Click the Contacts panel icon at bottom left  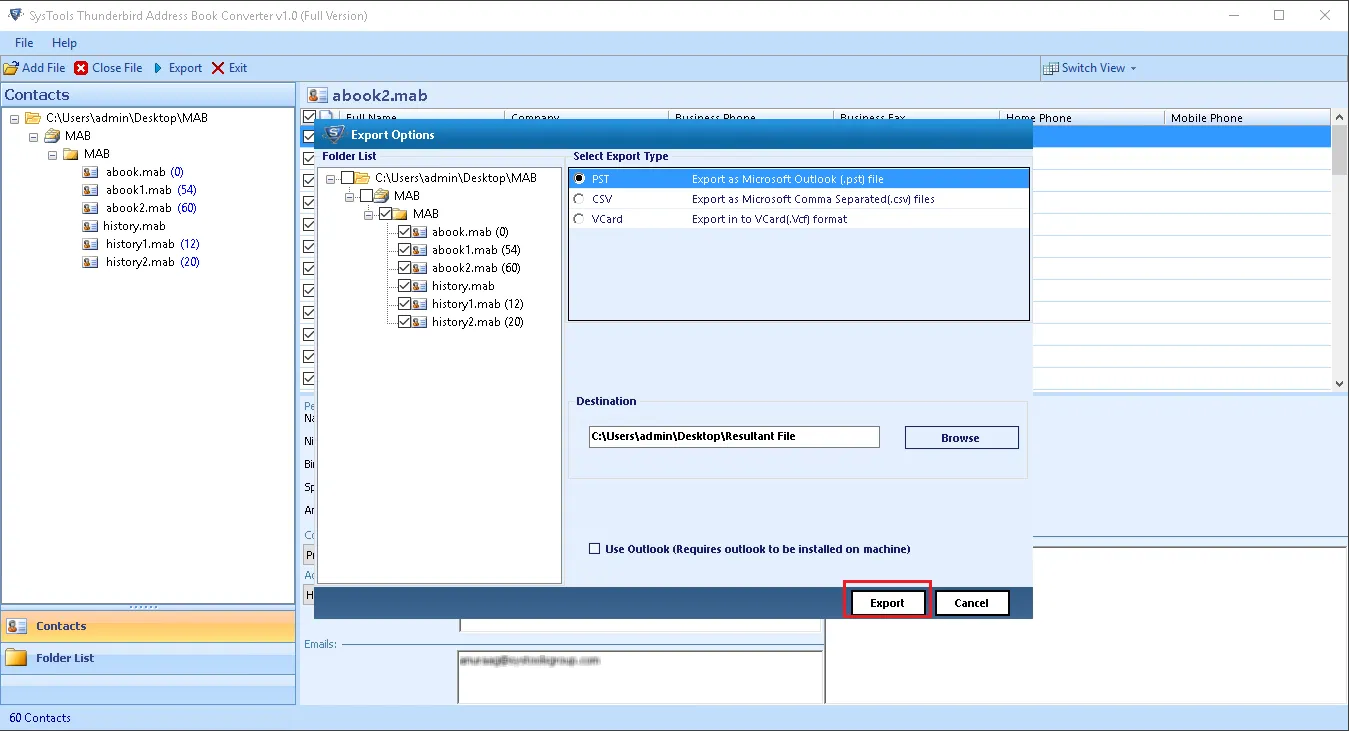tap(15, 625)
